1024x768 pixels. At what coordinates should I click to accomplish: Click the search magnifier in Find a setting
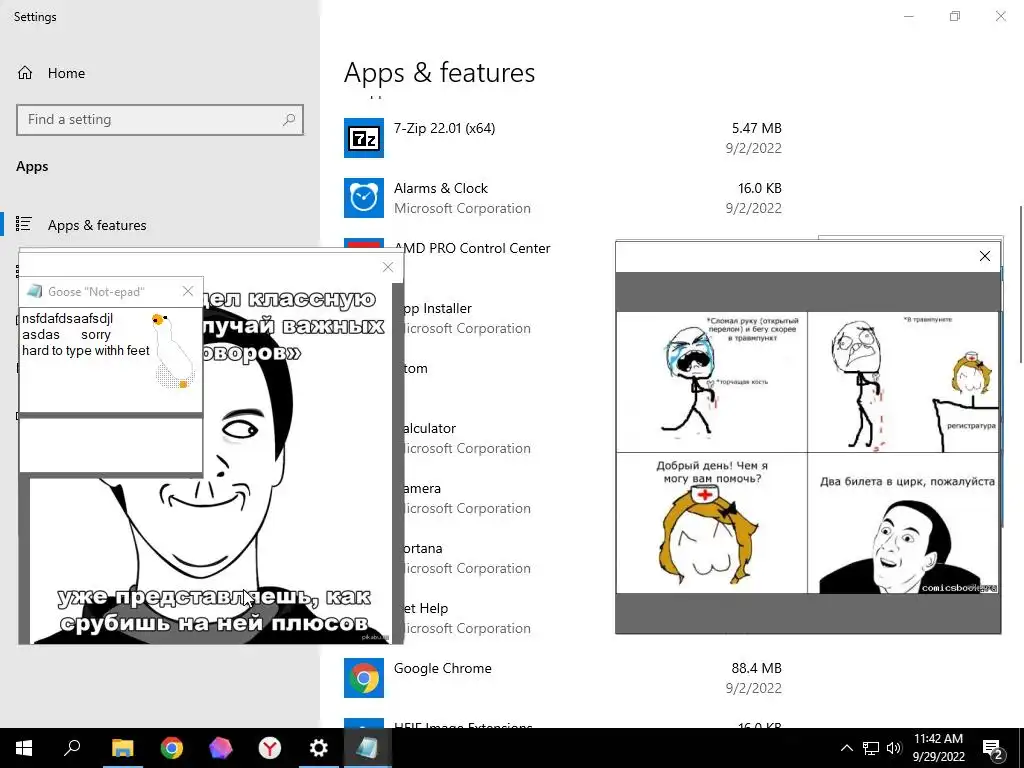click(289, 120)
